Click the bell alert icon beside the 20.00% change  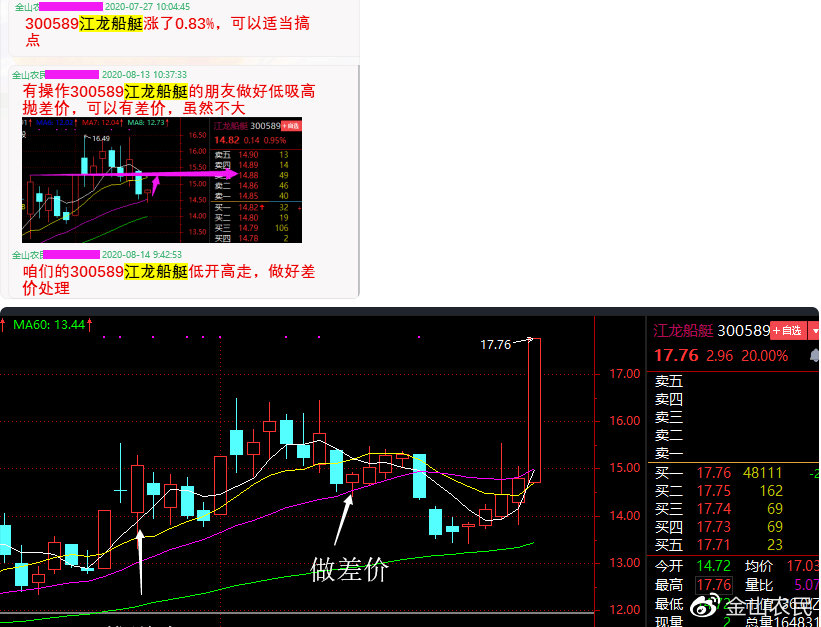point(814,356)
